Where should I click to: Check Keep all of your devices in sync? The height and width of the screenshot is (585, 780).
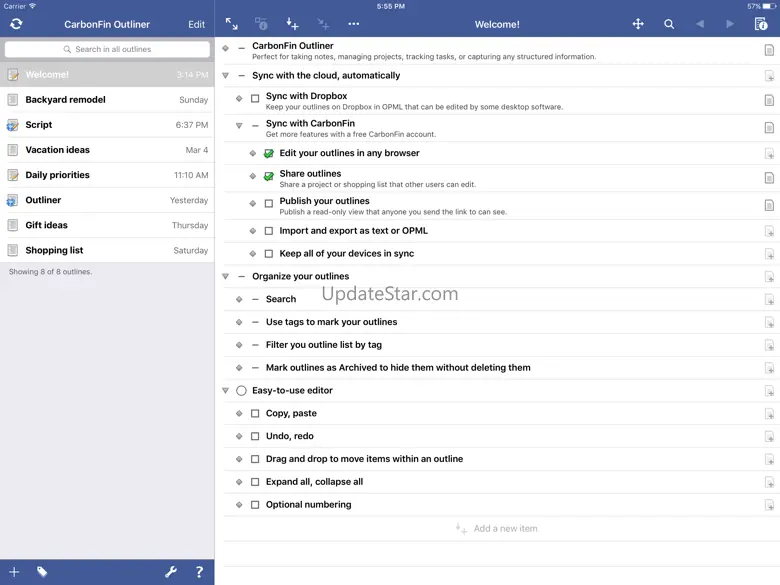coord(269,254)
